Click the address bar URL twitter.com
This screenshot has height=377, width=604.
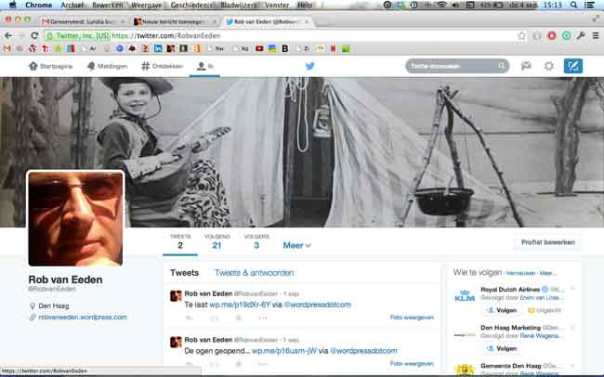point(166,36)
